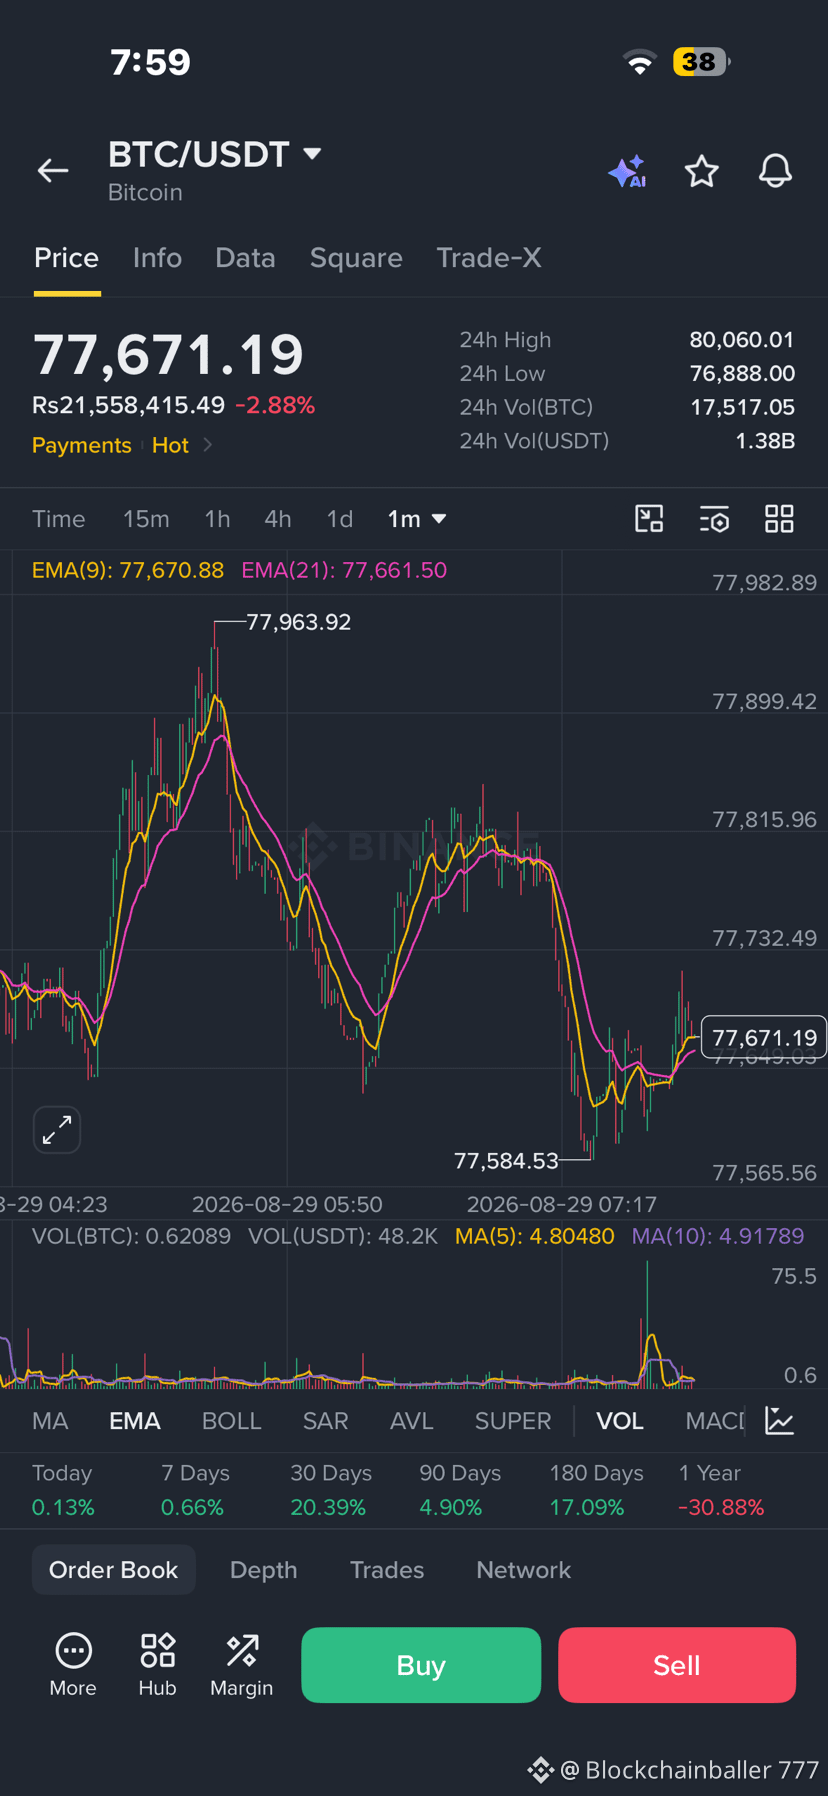Viewport: 828px width, 1796px height.
Task: Toggle the EMA indicator
Action: 135,1421
